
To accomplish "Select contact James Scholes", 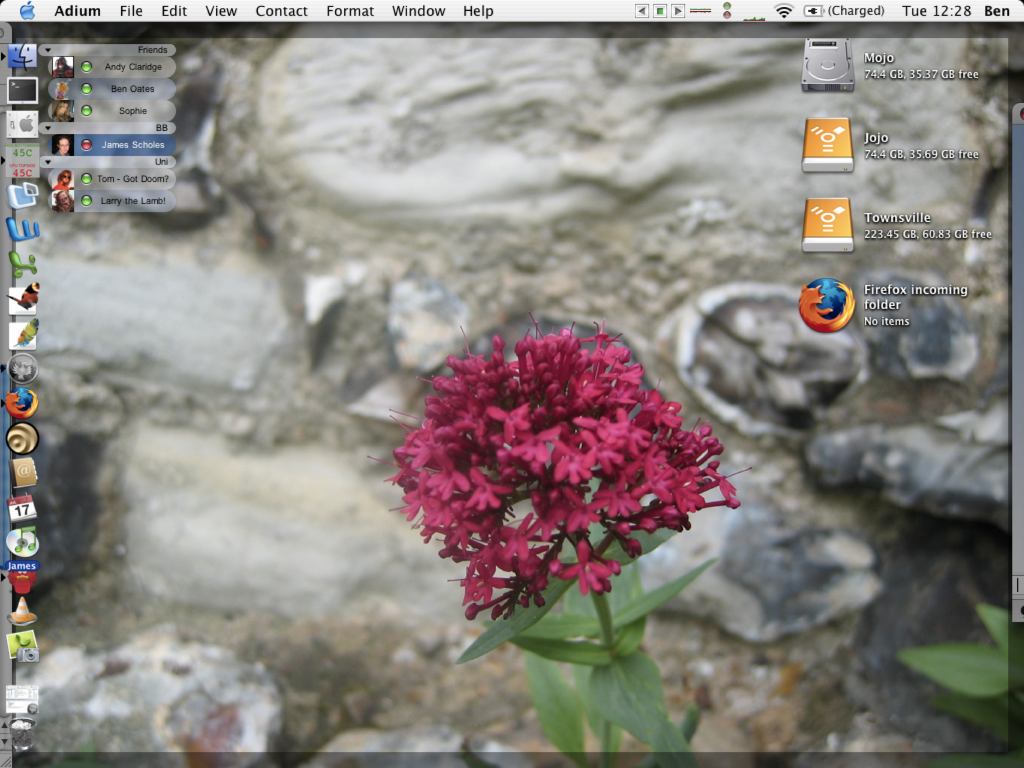I will pyautogui.click(x=112, y=145).
